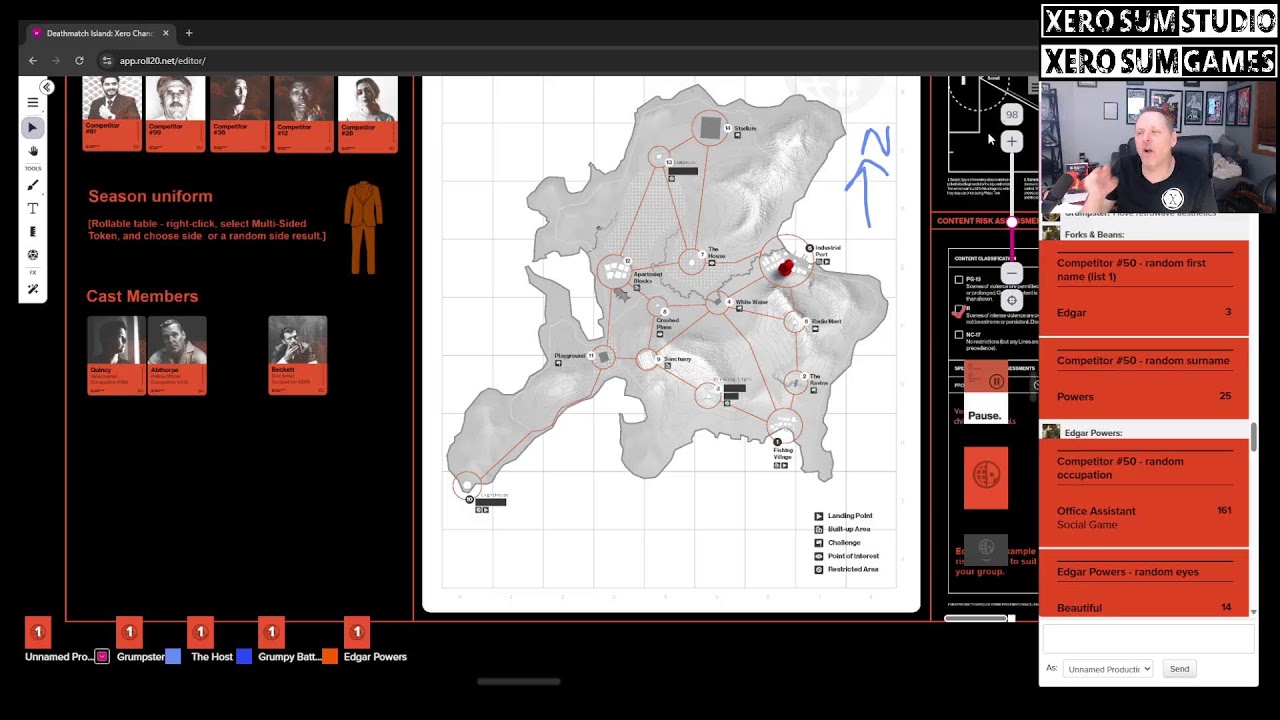Toggle the checked R content classification box
Viewport: 1280px width, 720px height.
959,311
